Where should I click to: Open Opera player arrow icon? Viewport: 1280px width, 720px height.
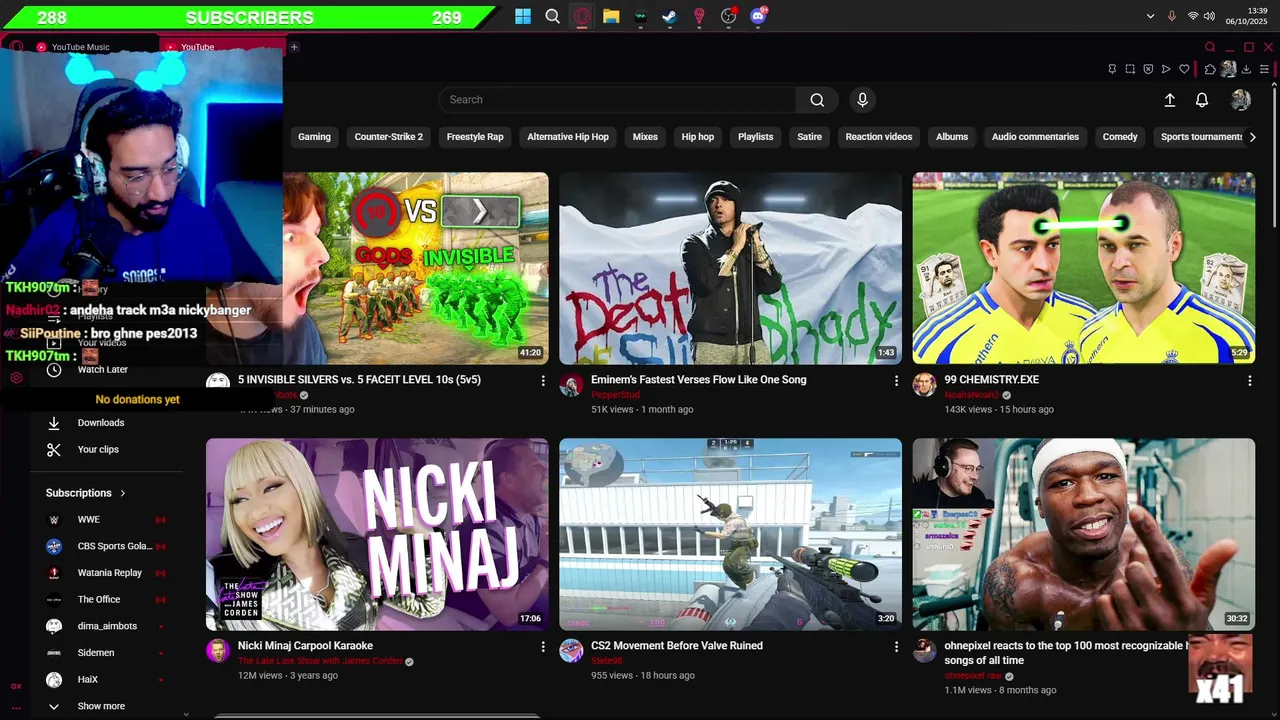1166,69
